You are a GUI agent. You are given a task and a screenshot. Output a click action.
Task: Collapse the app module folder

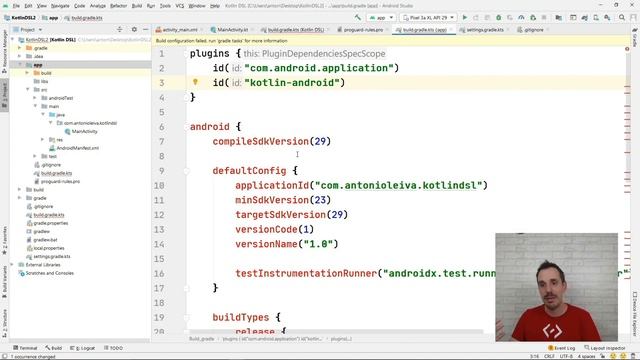pyautogui.click(x=19, y=64)
